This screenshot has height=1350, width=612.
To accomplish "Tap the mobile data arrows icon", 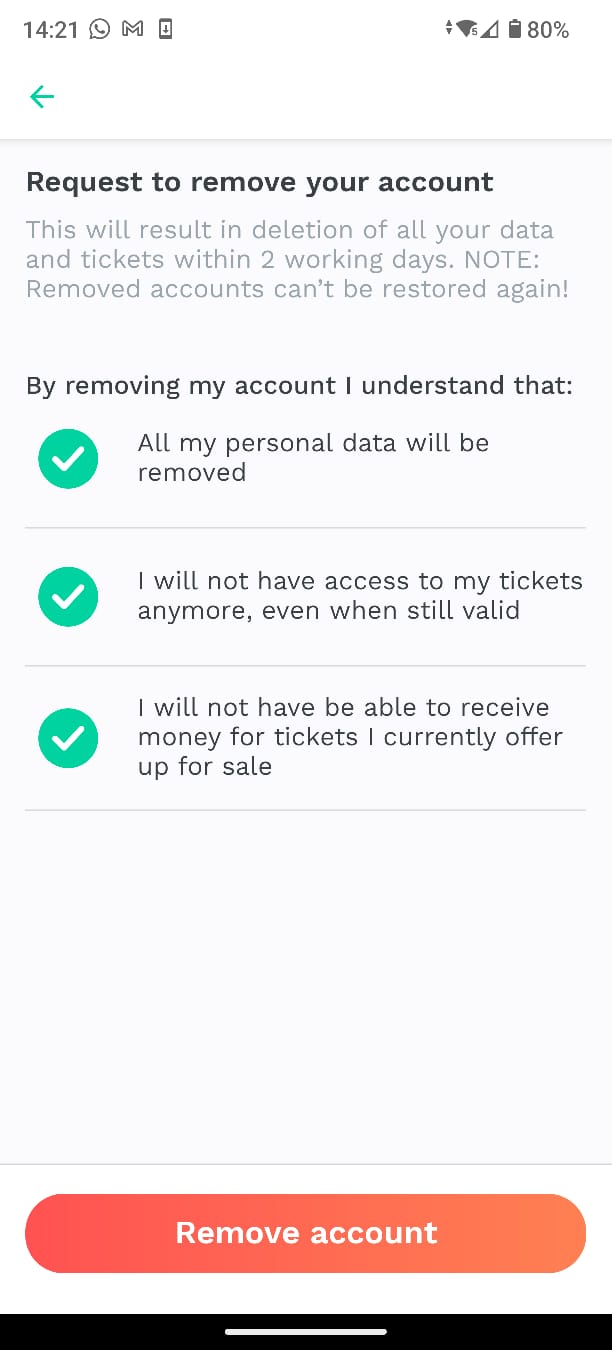I will 449,29.
